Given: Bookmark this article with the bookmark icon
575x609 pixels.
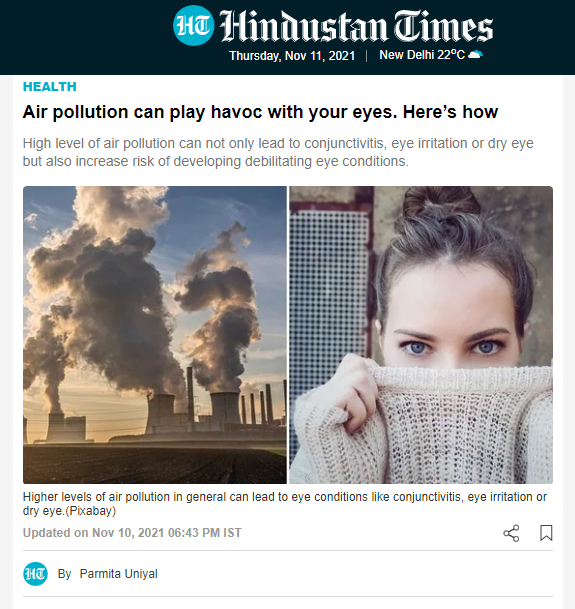Looking at the screenshot, I should tap(546, 533).
